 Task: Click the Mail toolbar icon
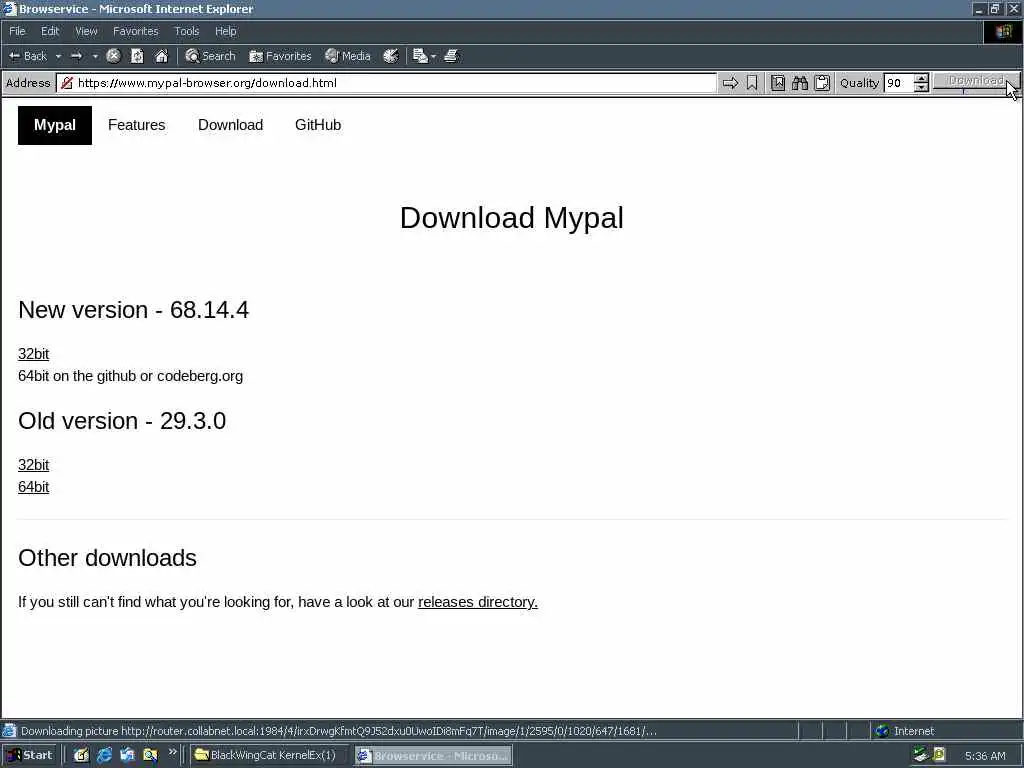[420, 56]
